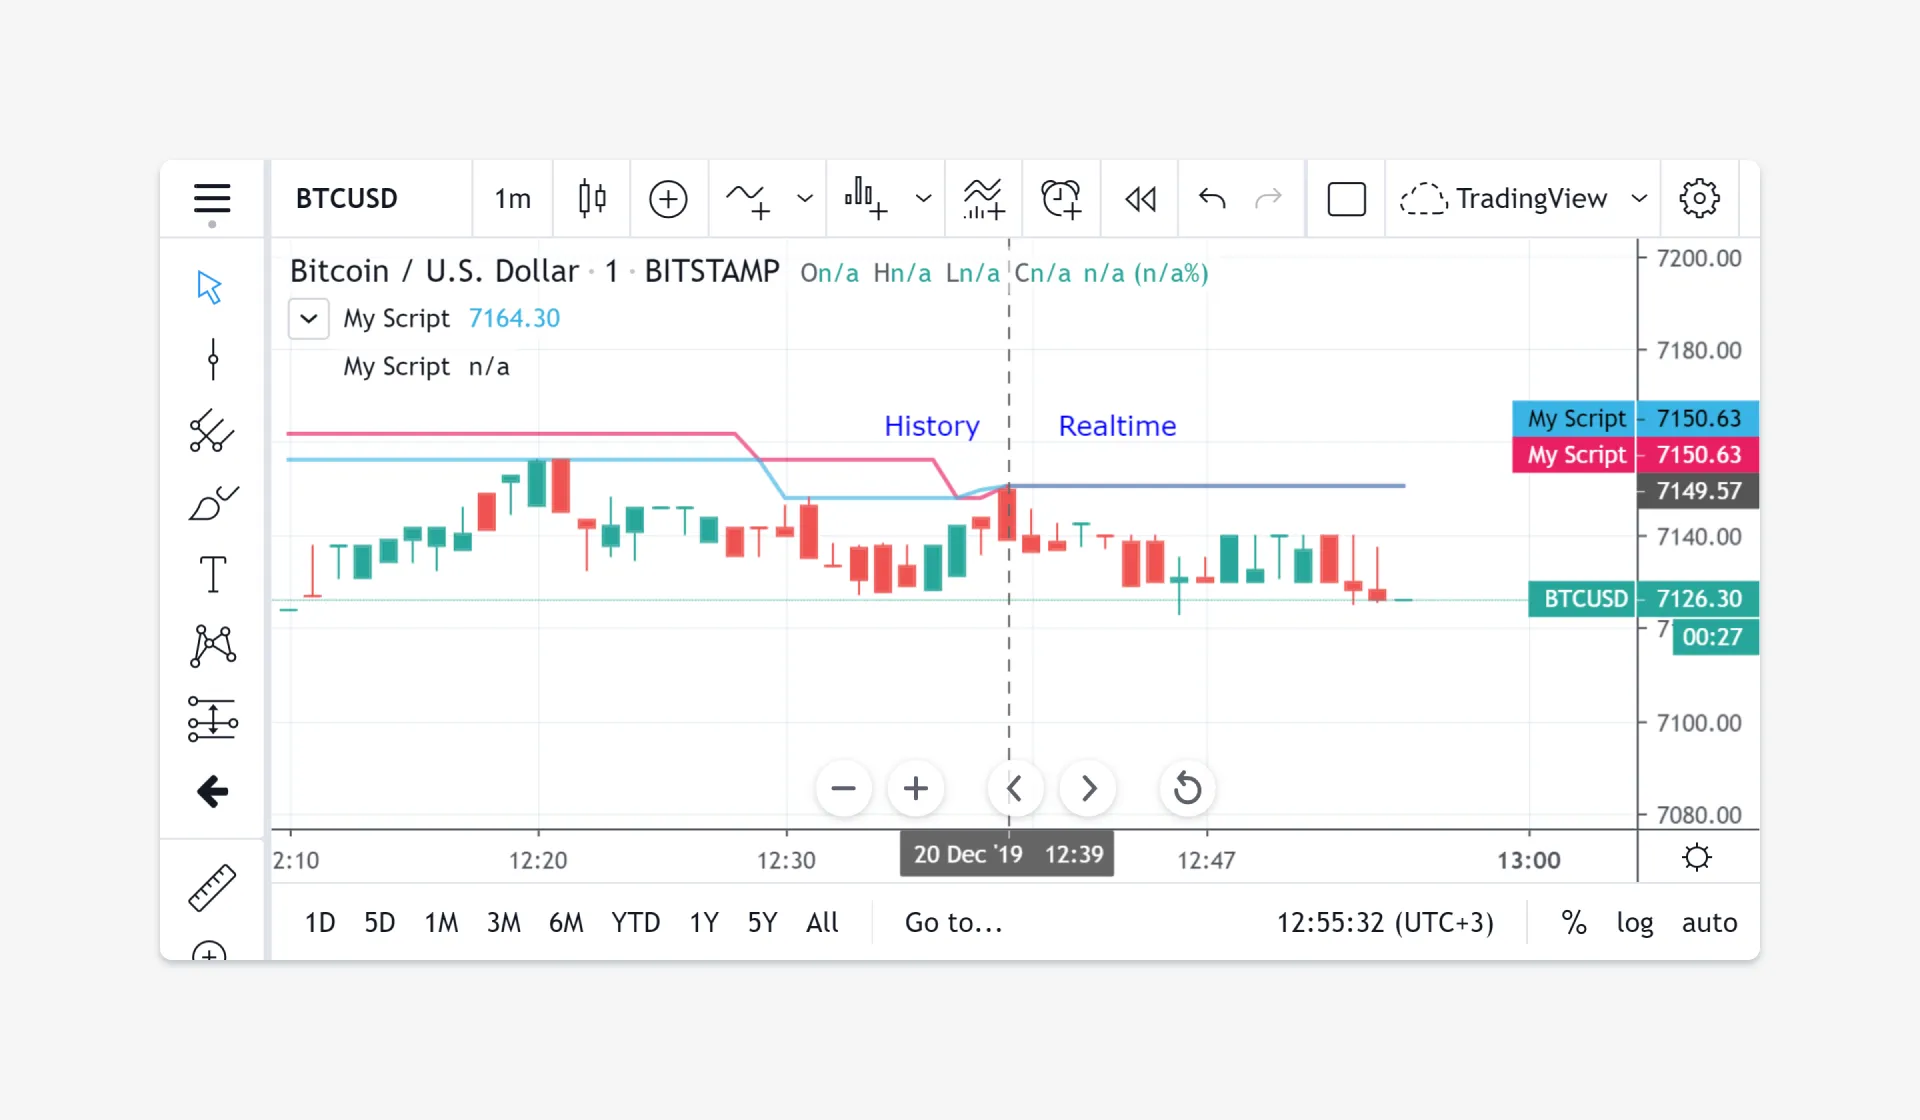Click the Go to... button
The image size is (1920, 1120).
coord(953,922)
